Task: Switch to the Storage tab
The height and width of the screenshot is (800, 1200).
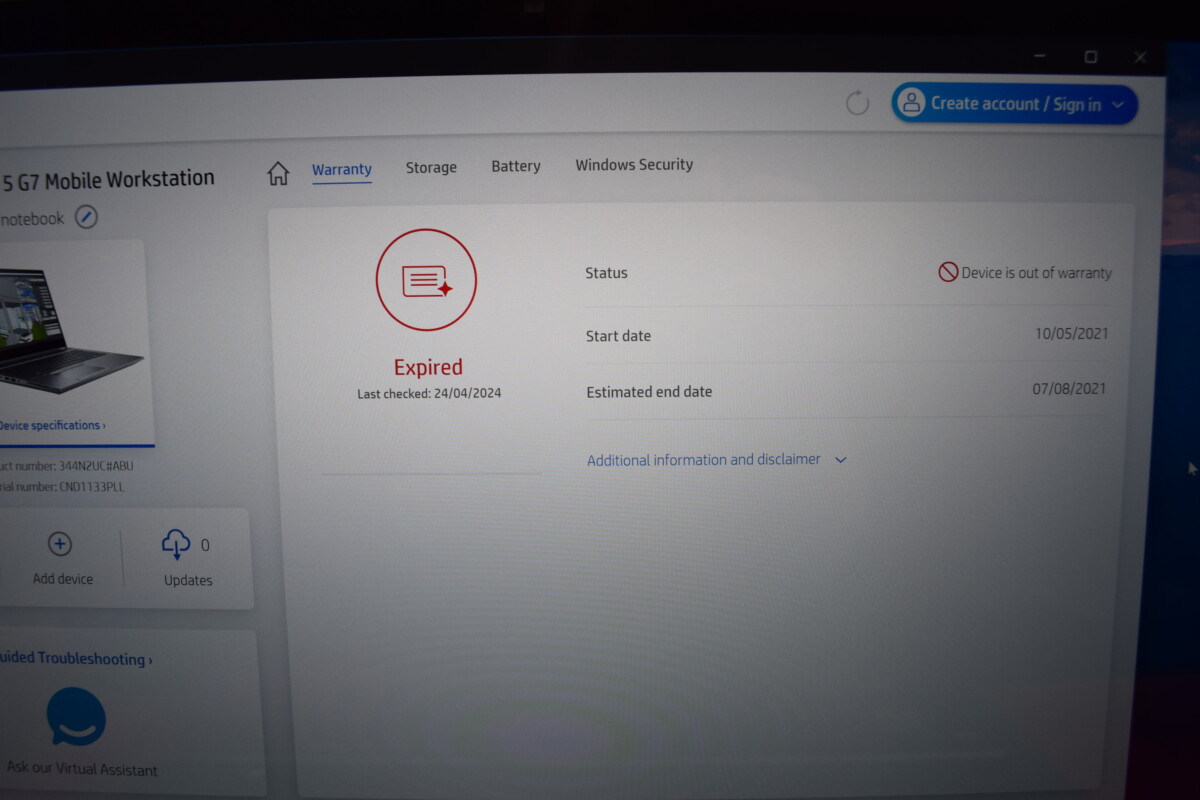Action: point(431,168)
